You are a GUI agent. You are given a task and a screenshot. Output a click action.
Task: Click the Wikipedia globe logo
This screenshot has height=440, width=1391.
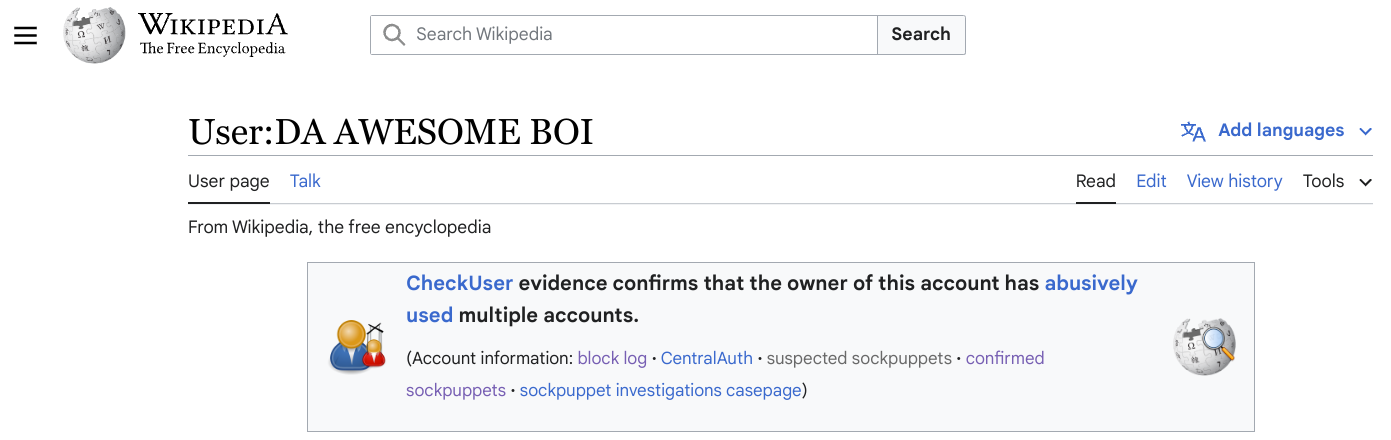coord(95,34)
